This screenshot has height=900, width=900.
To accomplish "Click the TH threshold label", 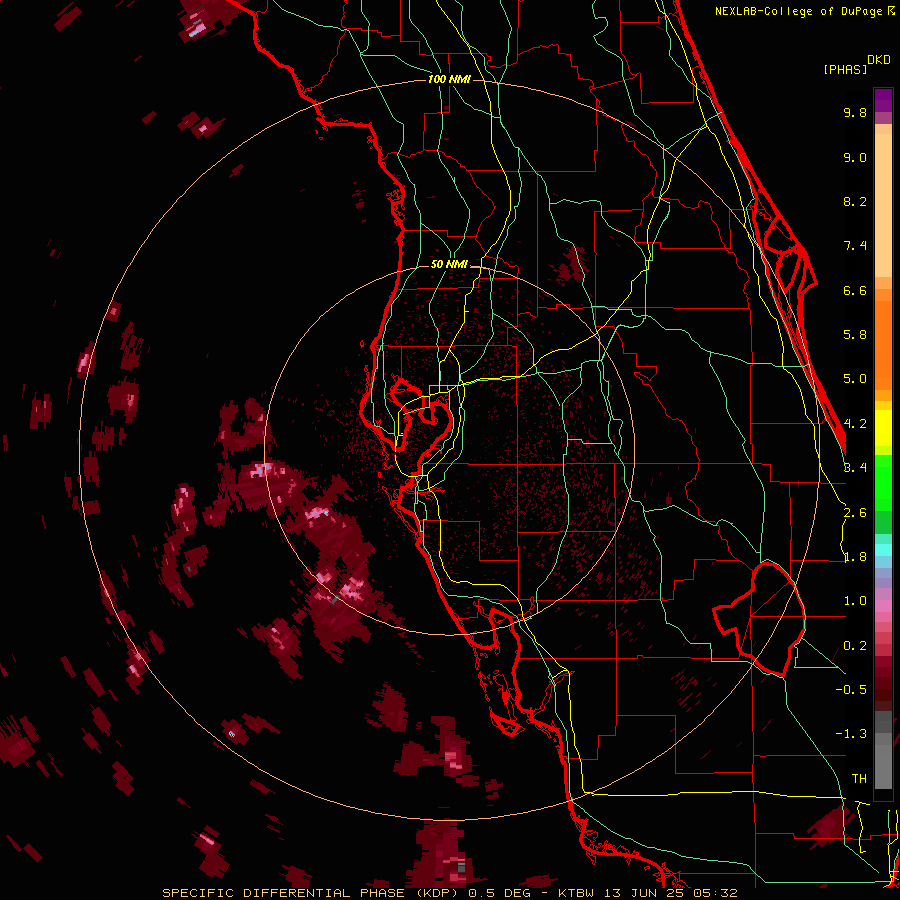I will (x=859, y=779).
